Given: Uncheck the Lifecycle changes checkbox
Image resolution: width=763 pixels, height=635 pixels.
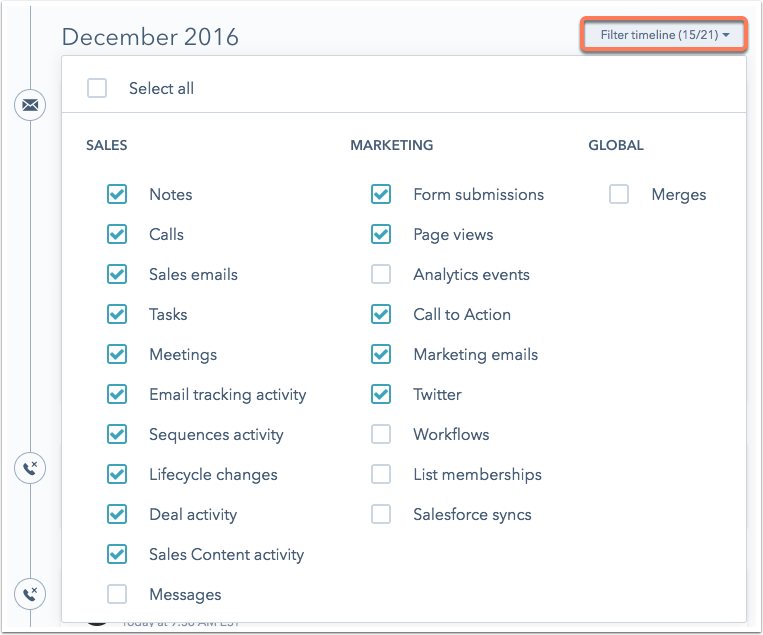Looking at the screenshot, I should tap(117, 474).
